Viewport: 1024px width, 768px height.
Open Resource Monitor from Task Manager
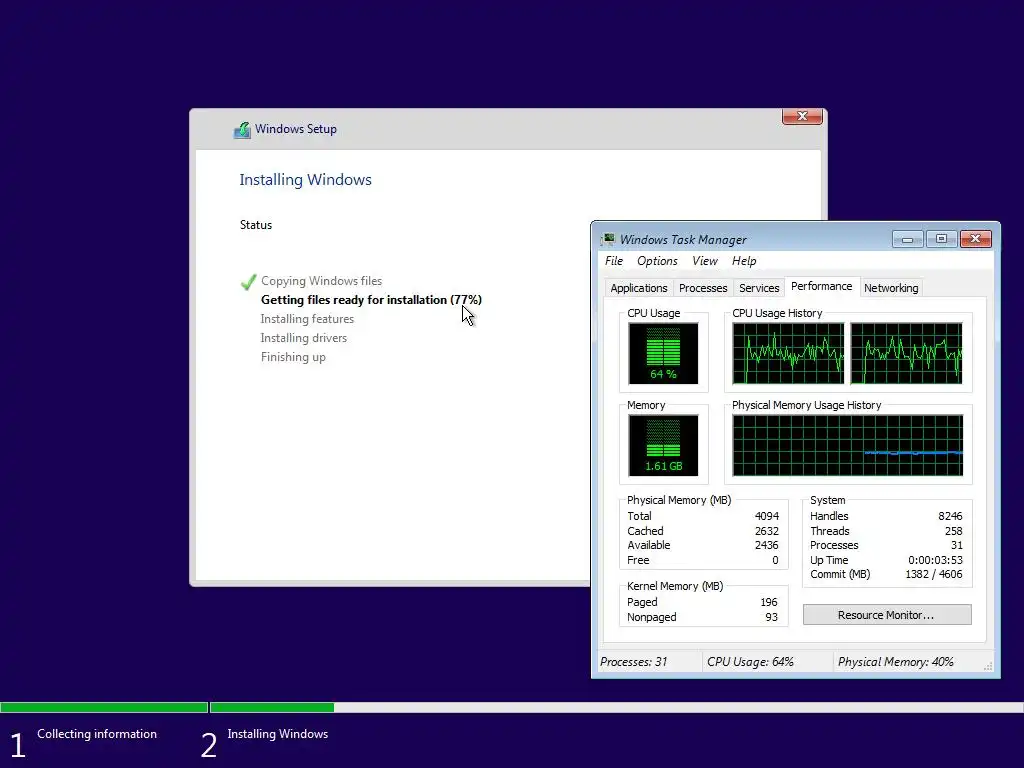pyautogui.click(x=887, y=615)
